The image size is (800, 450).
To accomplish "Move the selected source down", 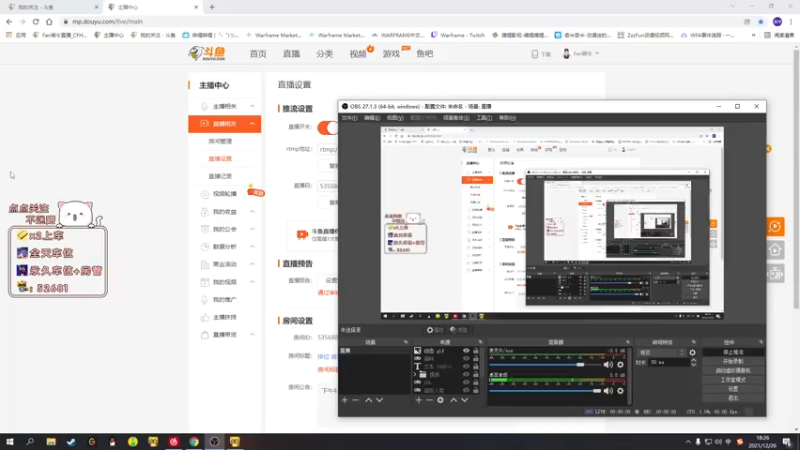I will 464,401.
